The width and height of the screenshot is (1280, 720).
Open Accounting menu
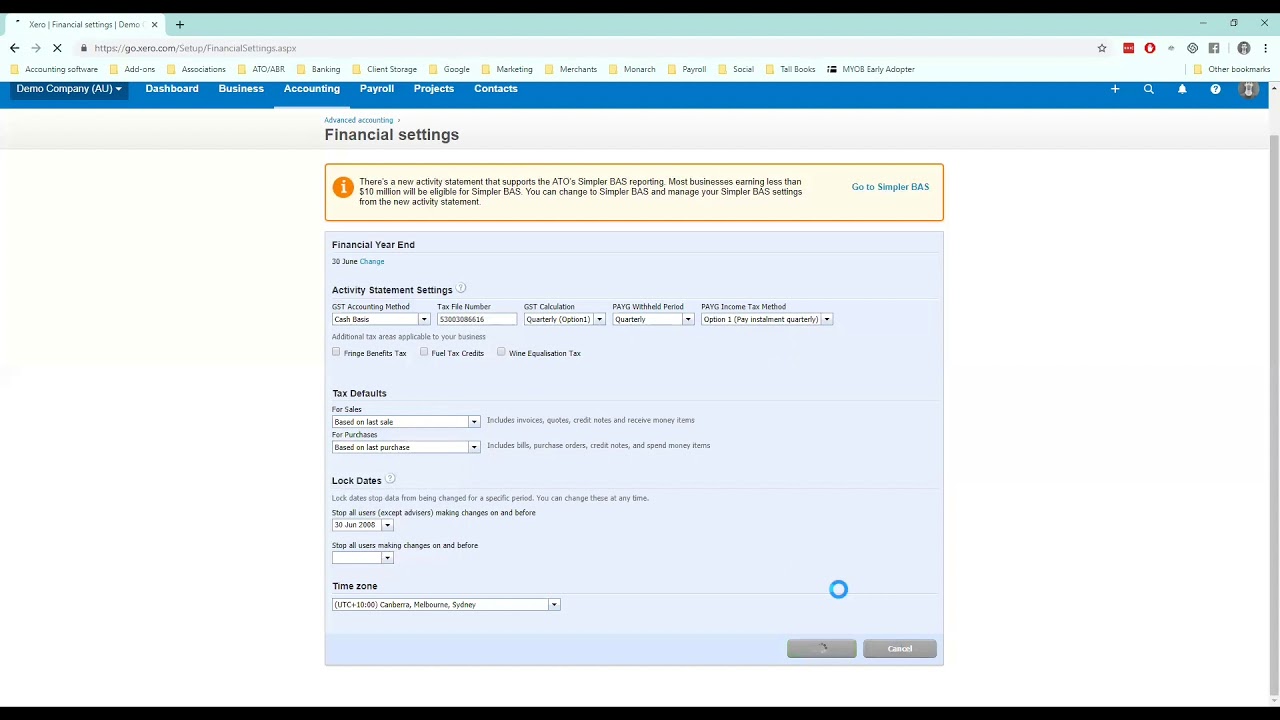(x=312, y=89)
